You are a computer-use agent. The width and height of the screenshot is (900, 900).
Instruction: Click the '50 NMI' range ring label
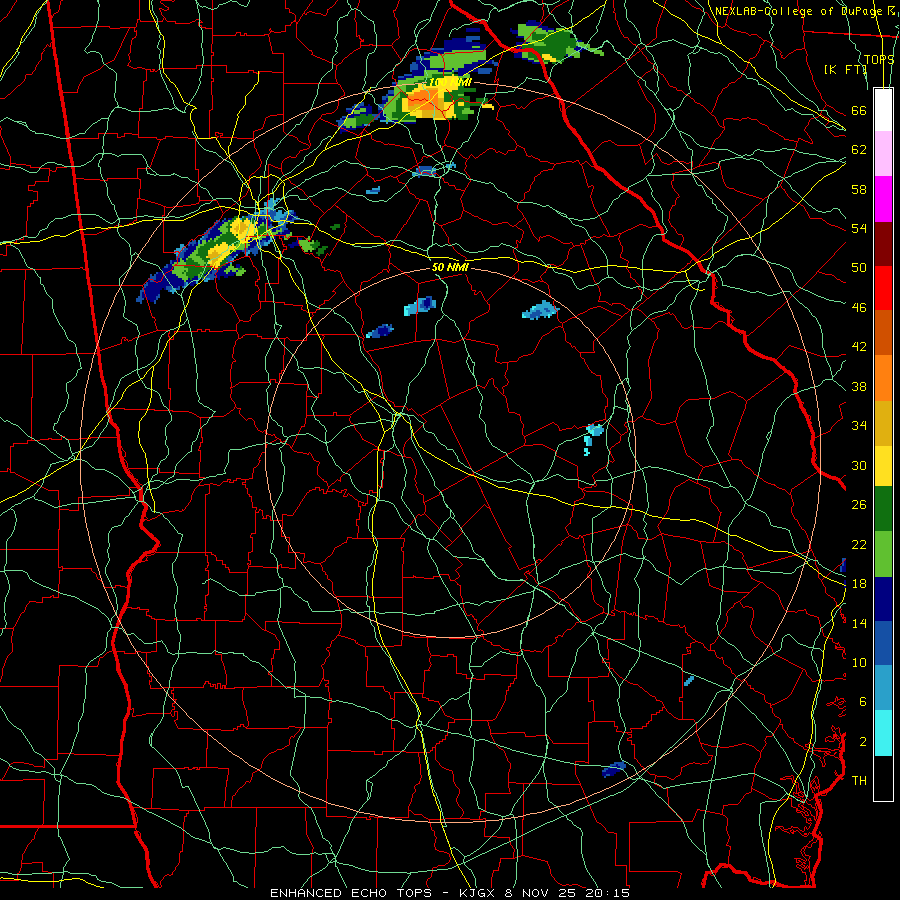click(450, 267)
